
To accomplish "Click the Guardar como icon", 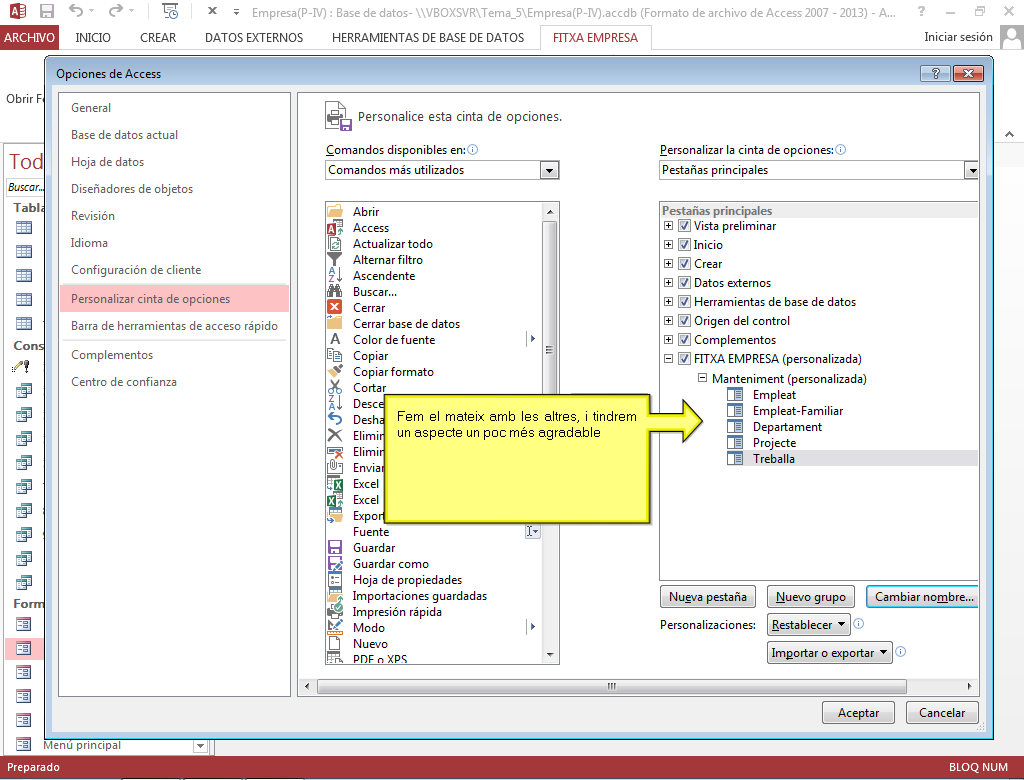I will click(334, 563).
